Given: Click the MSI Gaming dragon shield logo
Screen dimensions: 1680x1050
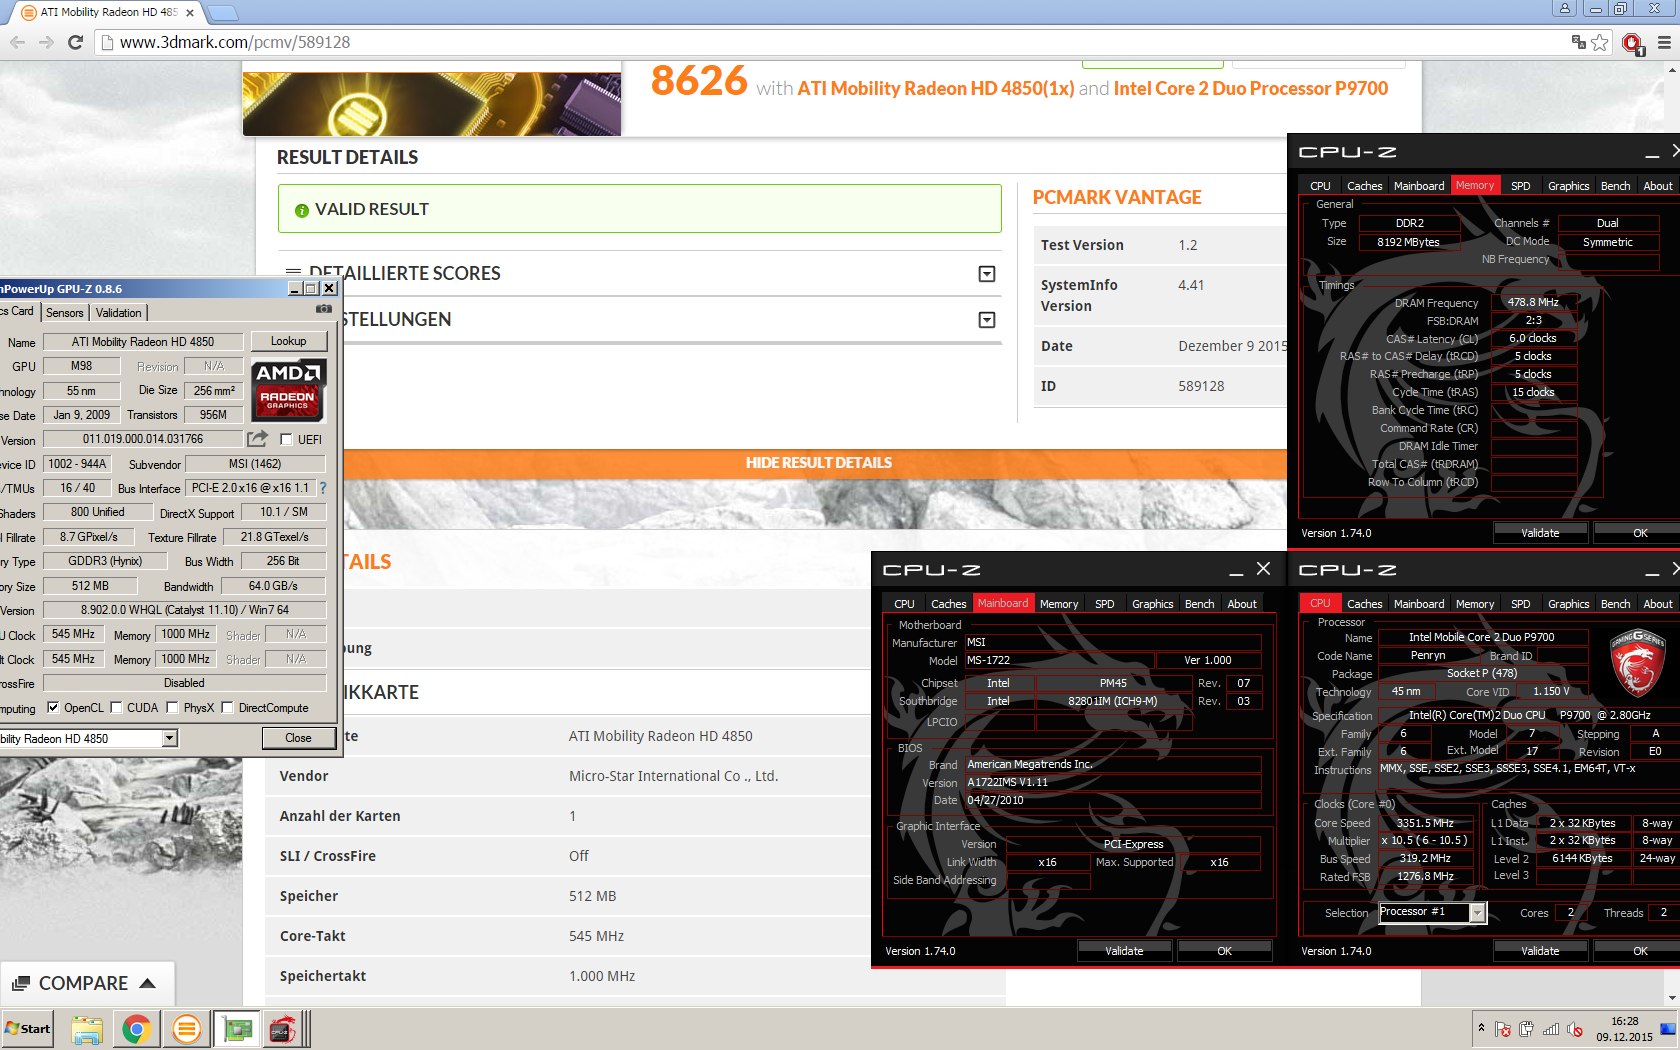Looking at the screenshot, I should pos(1637,662).
